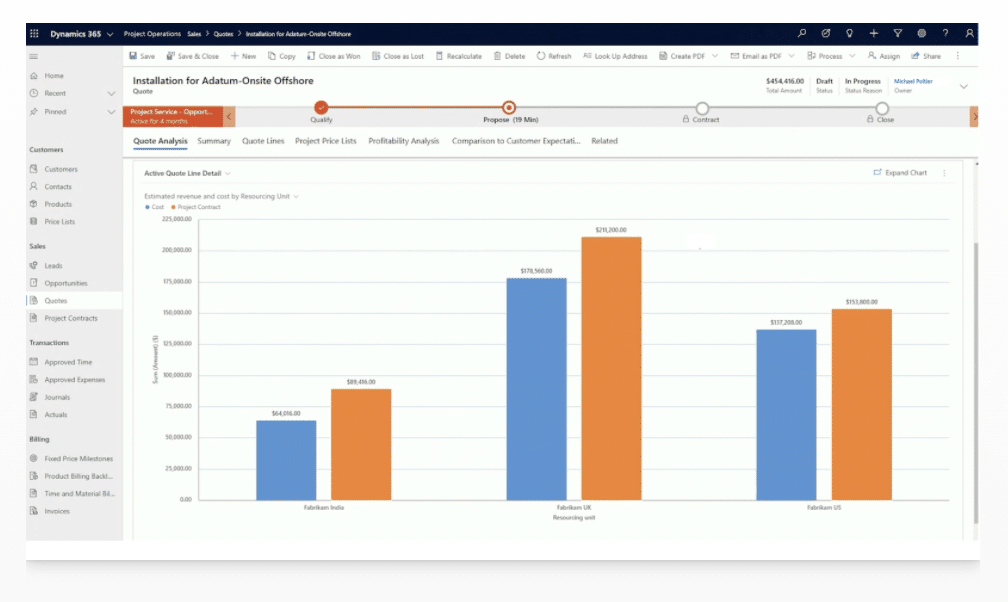Viewport: 1008px width, 602px height.
Task: Click Email as PDF command
Action: [x=756, y=56]
